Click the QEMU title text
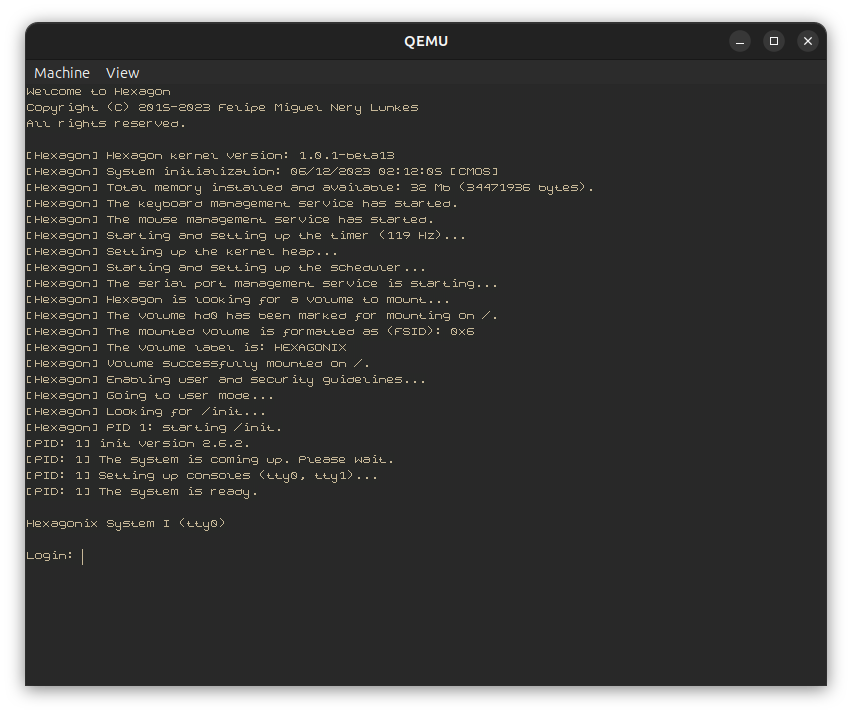 pos(426,41)
